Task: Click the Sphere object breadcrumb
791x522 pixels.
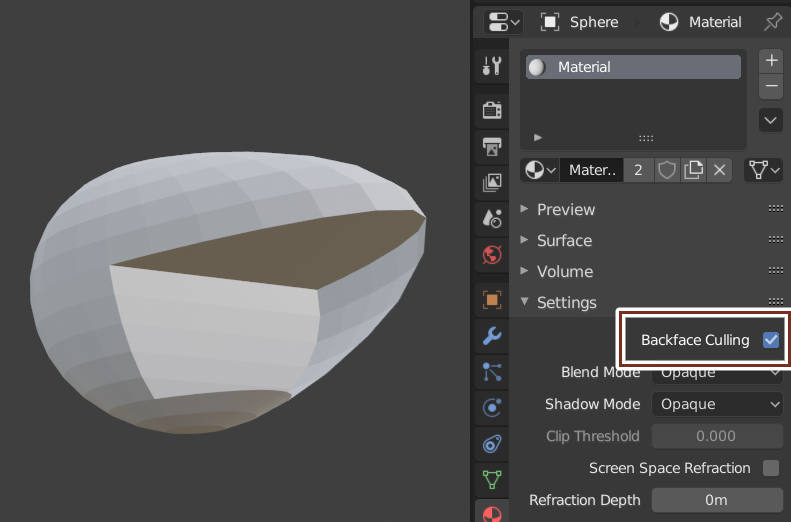Action: [x=579, y=22]
